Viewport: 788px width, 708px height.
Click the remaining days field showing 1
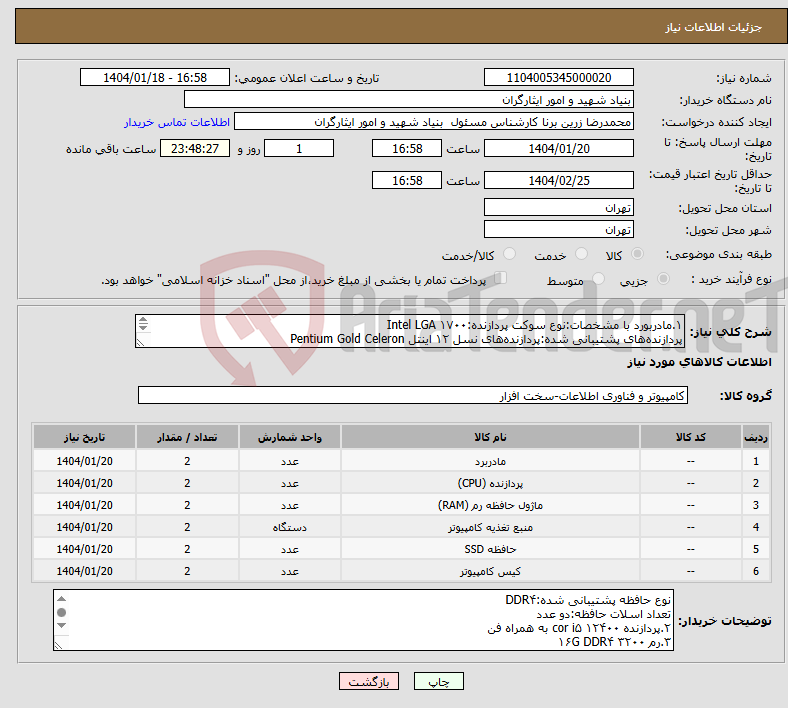[299, 148]
